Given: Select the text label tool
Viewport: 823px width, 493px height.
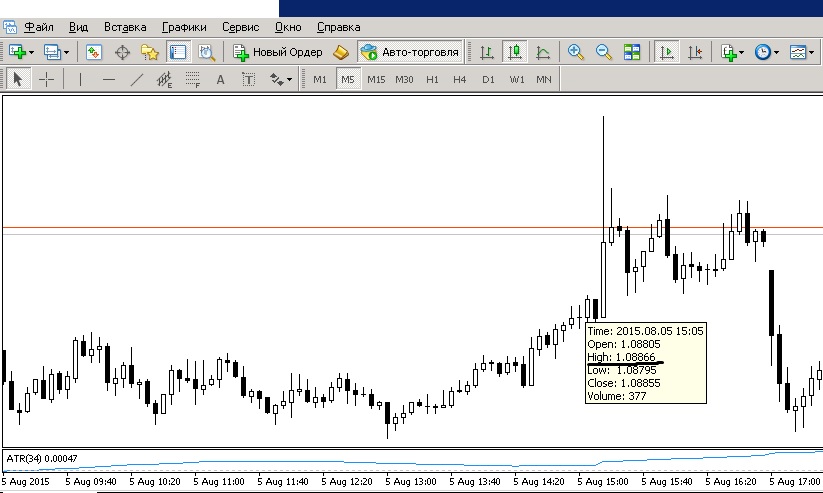Looking at the screenshot, I should [220, 79].
